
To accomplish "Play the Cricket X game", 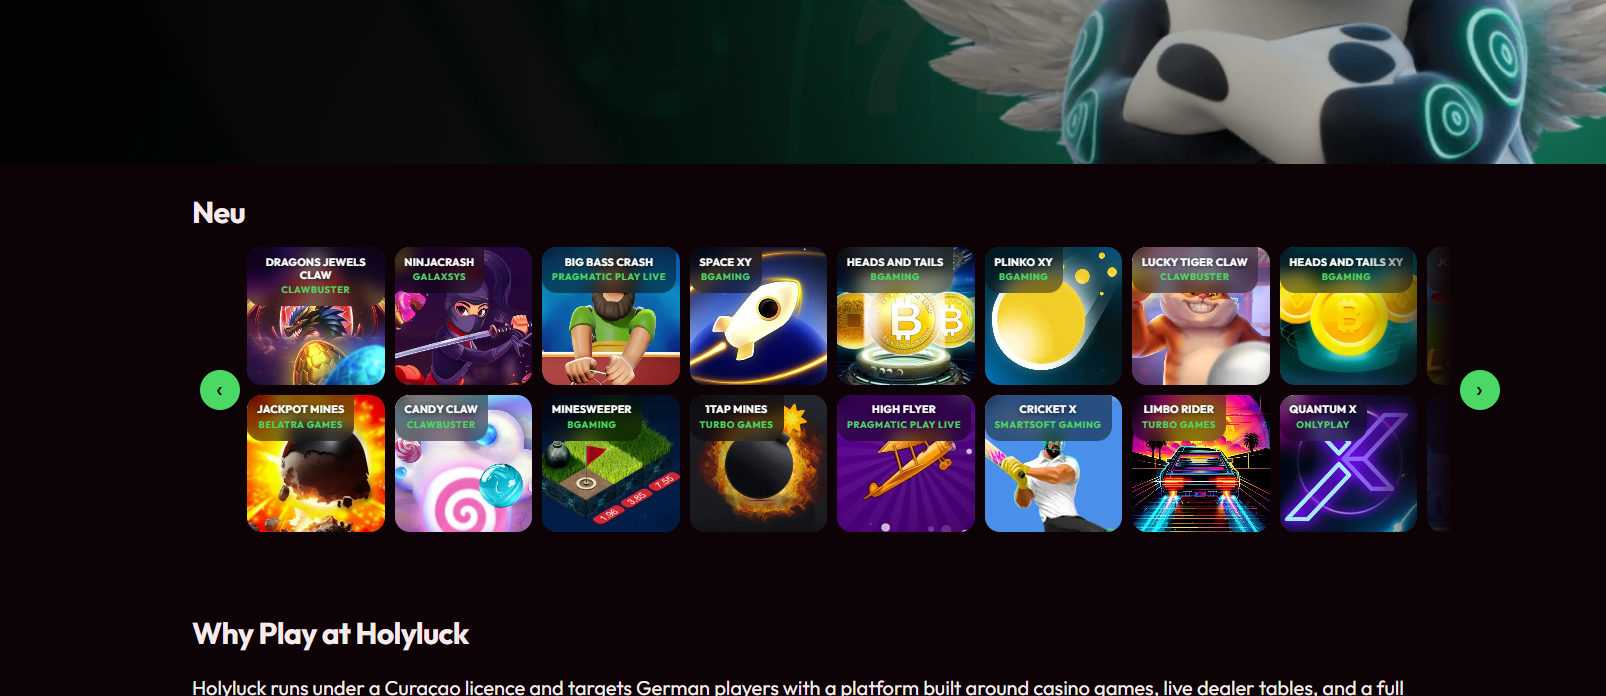I will [1053, 463].
